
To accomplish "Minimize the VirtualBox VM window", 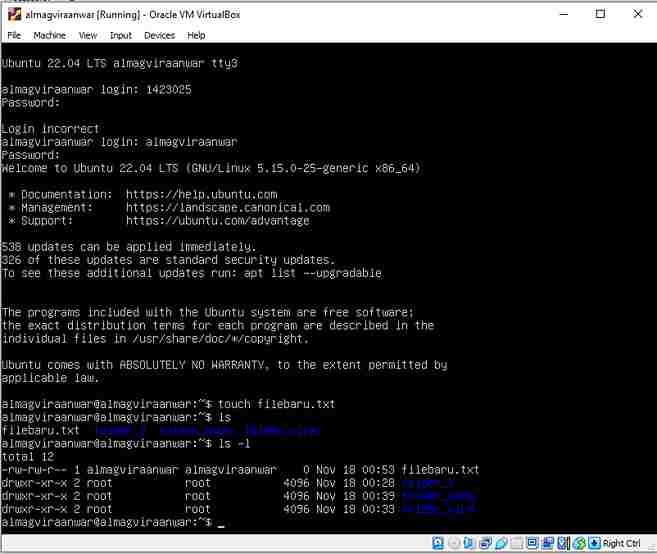I will pos(564,14).
